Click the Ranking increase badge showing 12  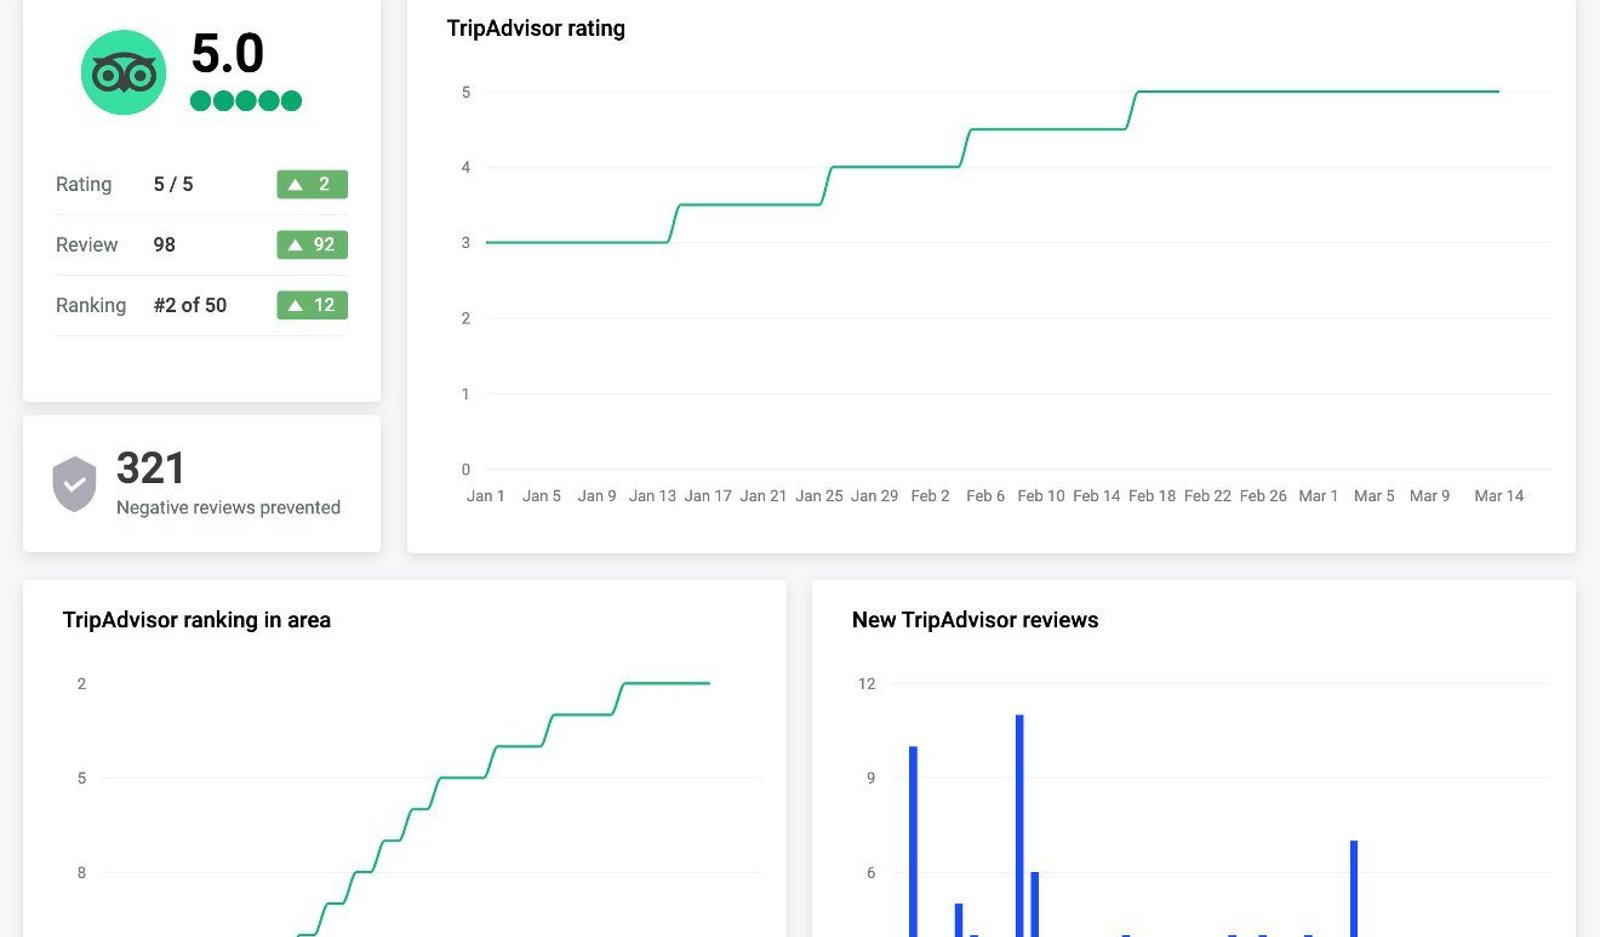pyautogui.click(x=312, y=305)
